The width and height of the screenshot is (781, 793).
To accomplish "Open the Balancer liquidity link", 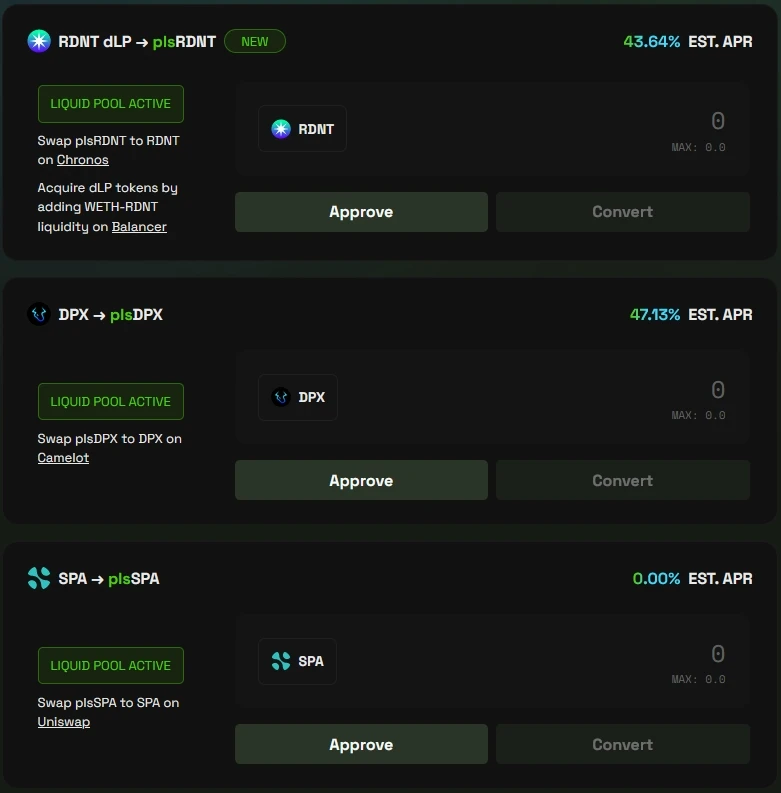I will tap(139, 227).
